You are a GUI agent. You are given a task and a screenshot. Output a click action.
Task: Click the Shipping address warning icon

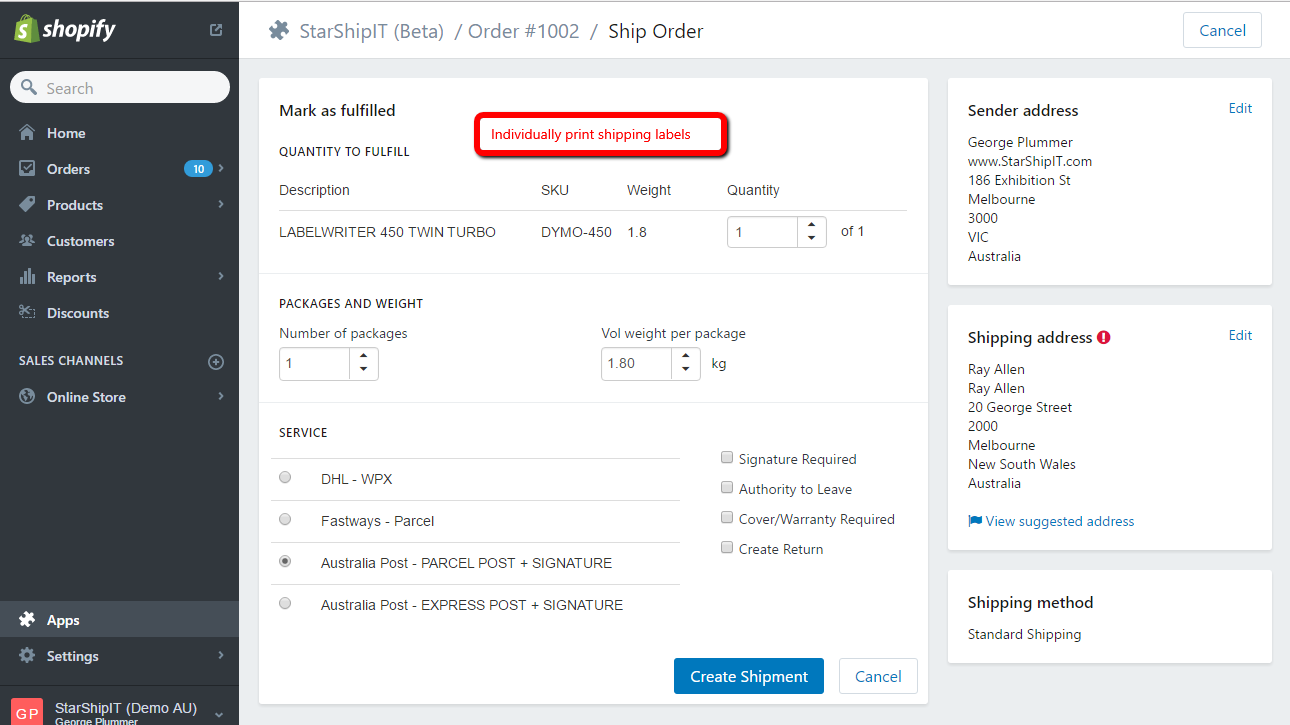pos(1103,337)
